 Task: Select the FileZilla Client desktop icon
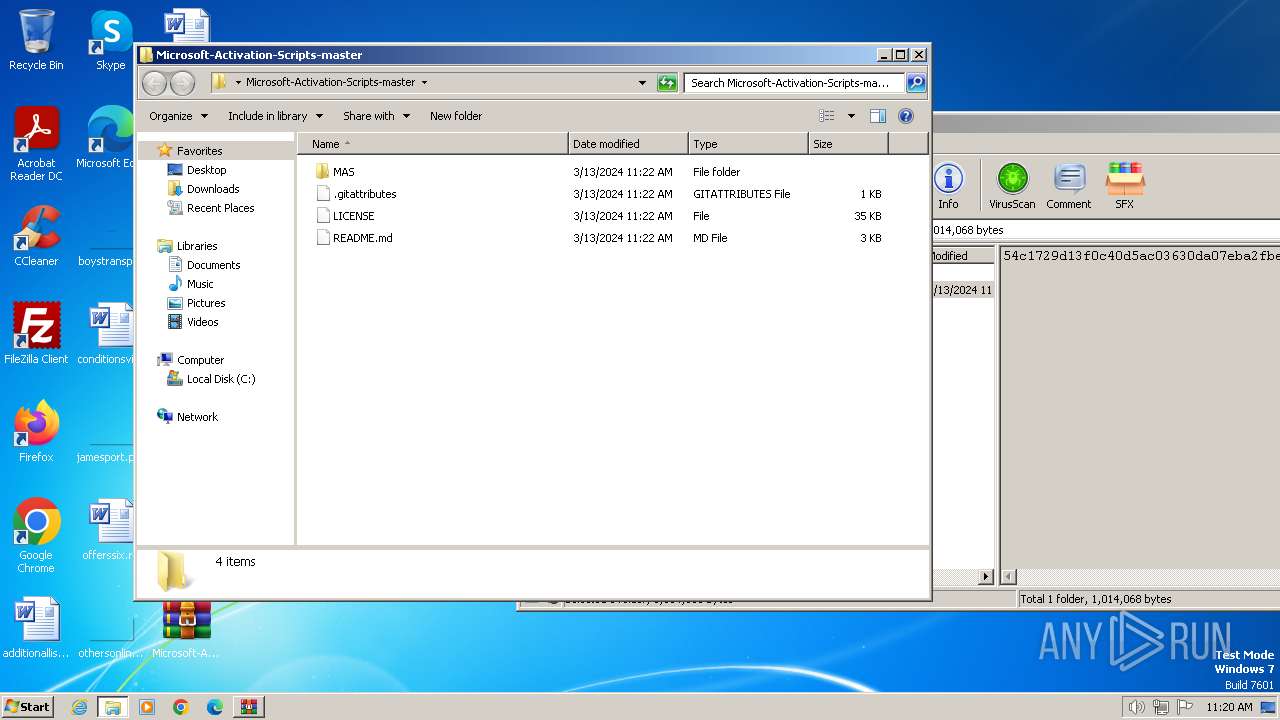click(x=36, y=334)
